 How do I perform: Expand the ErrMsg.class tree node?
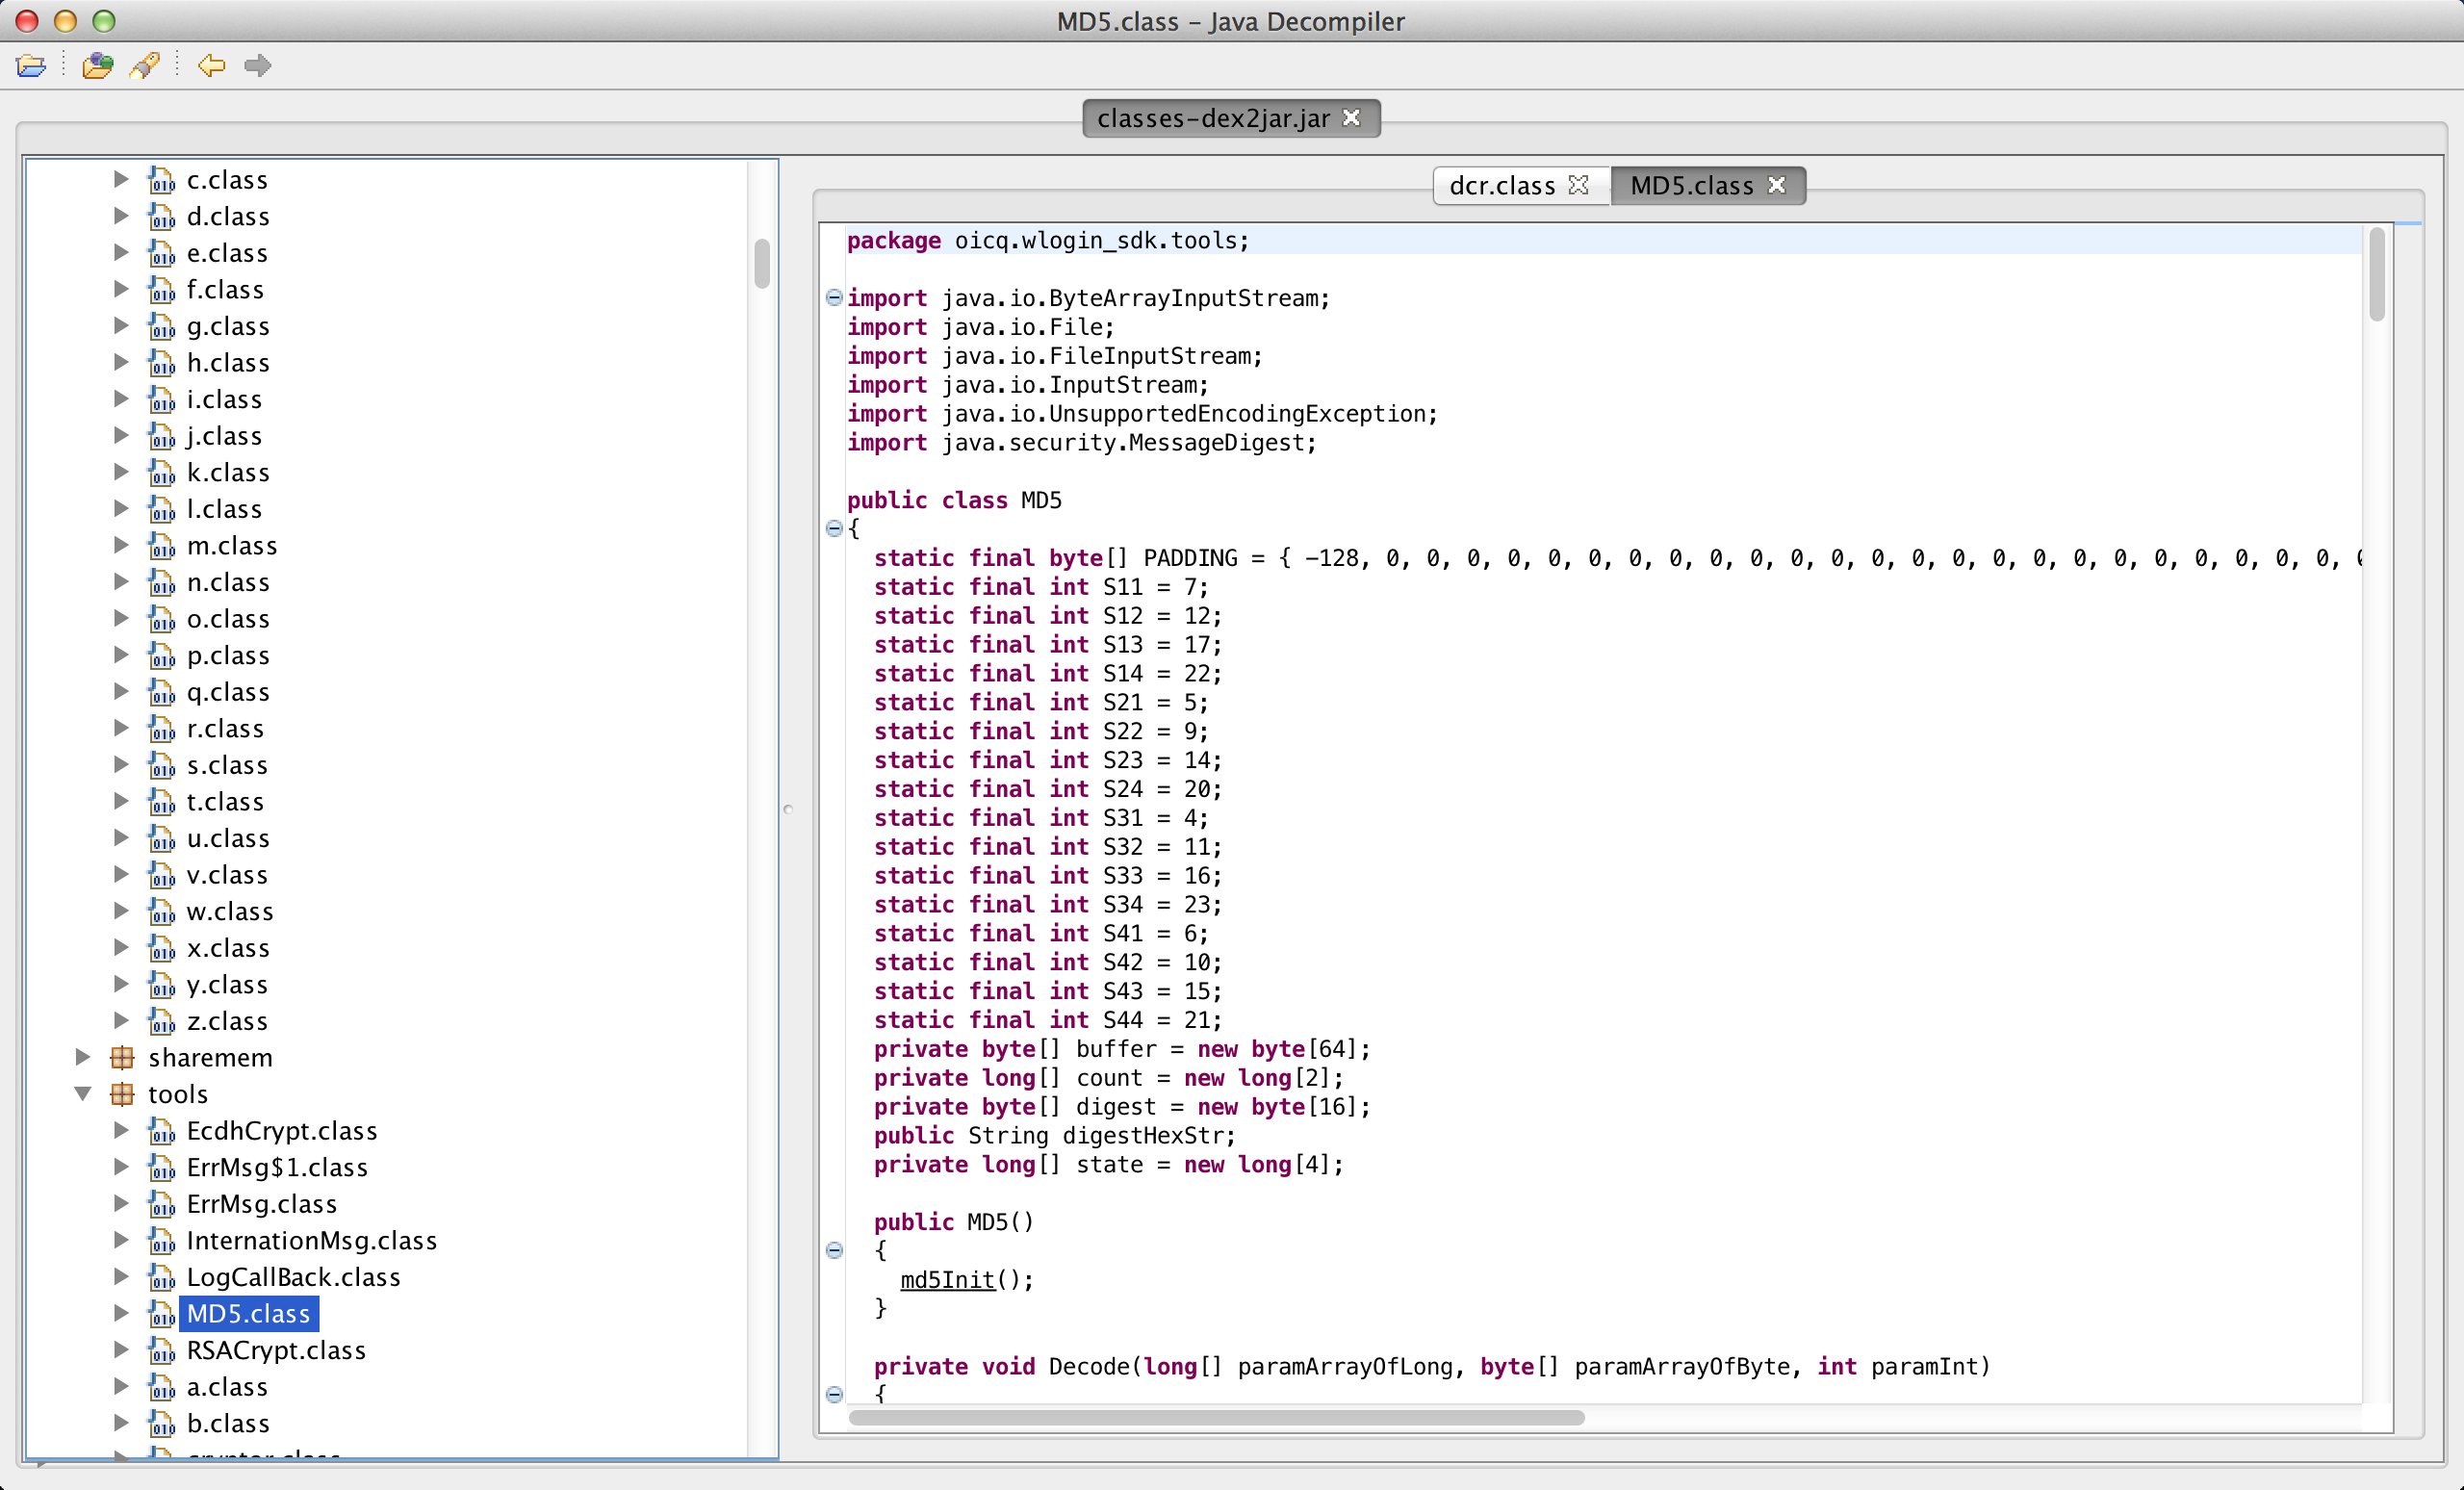click(121, 1204)
